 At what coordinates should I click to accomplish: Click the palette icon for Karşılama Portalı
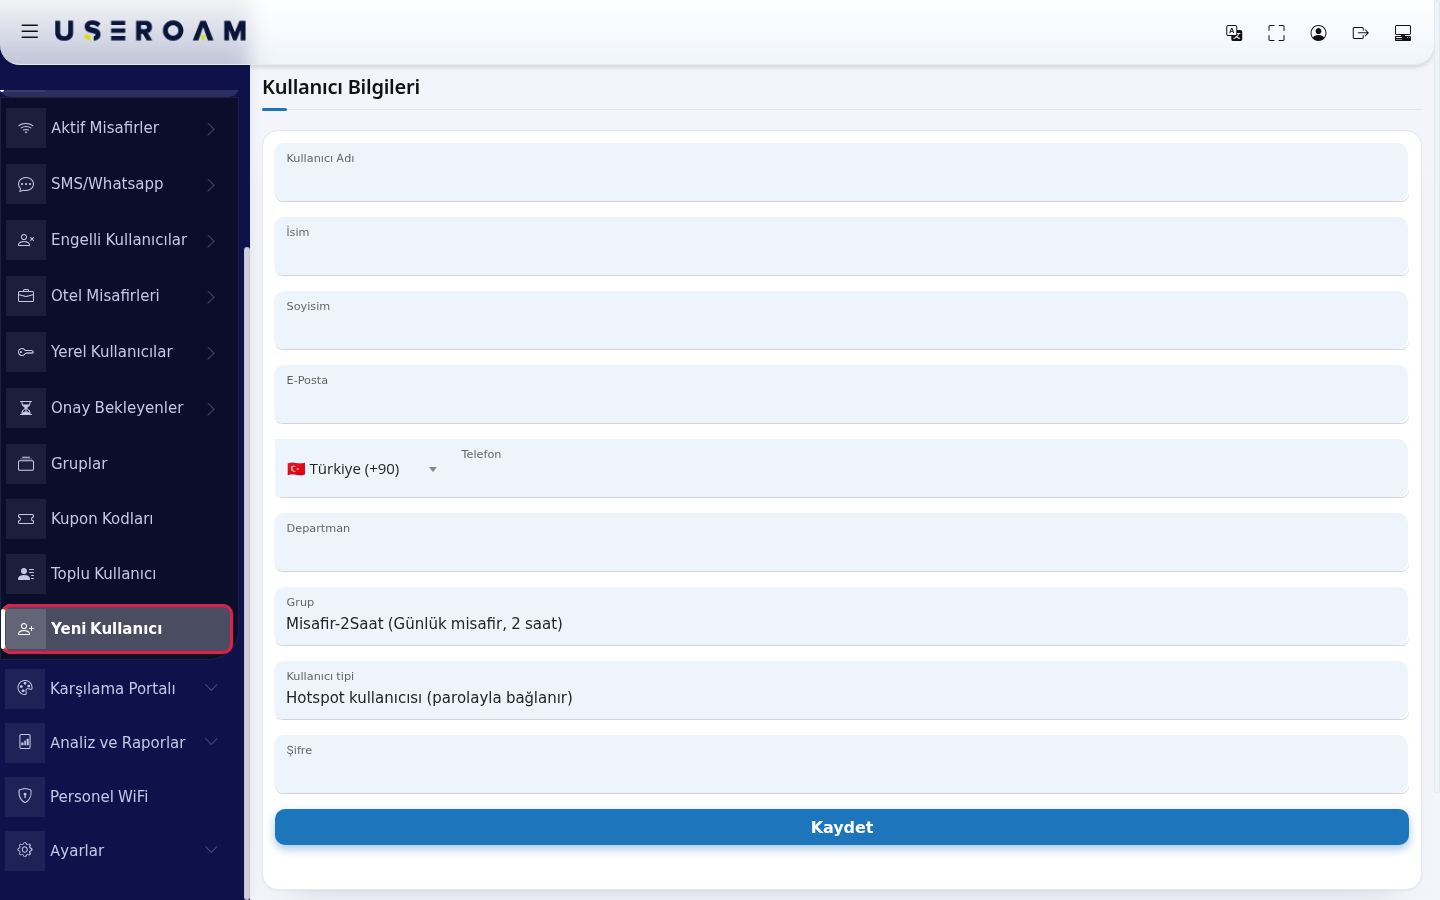tap(25, 688)
